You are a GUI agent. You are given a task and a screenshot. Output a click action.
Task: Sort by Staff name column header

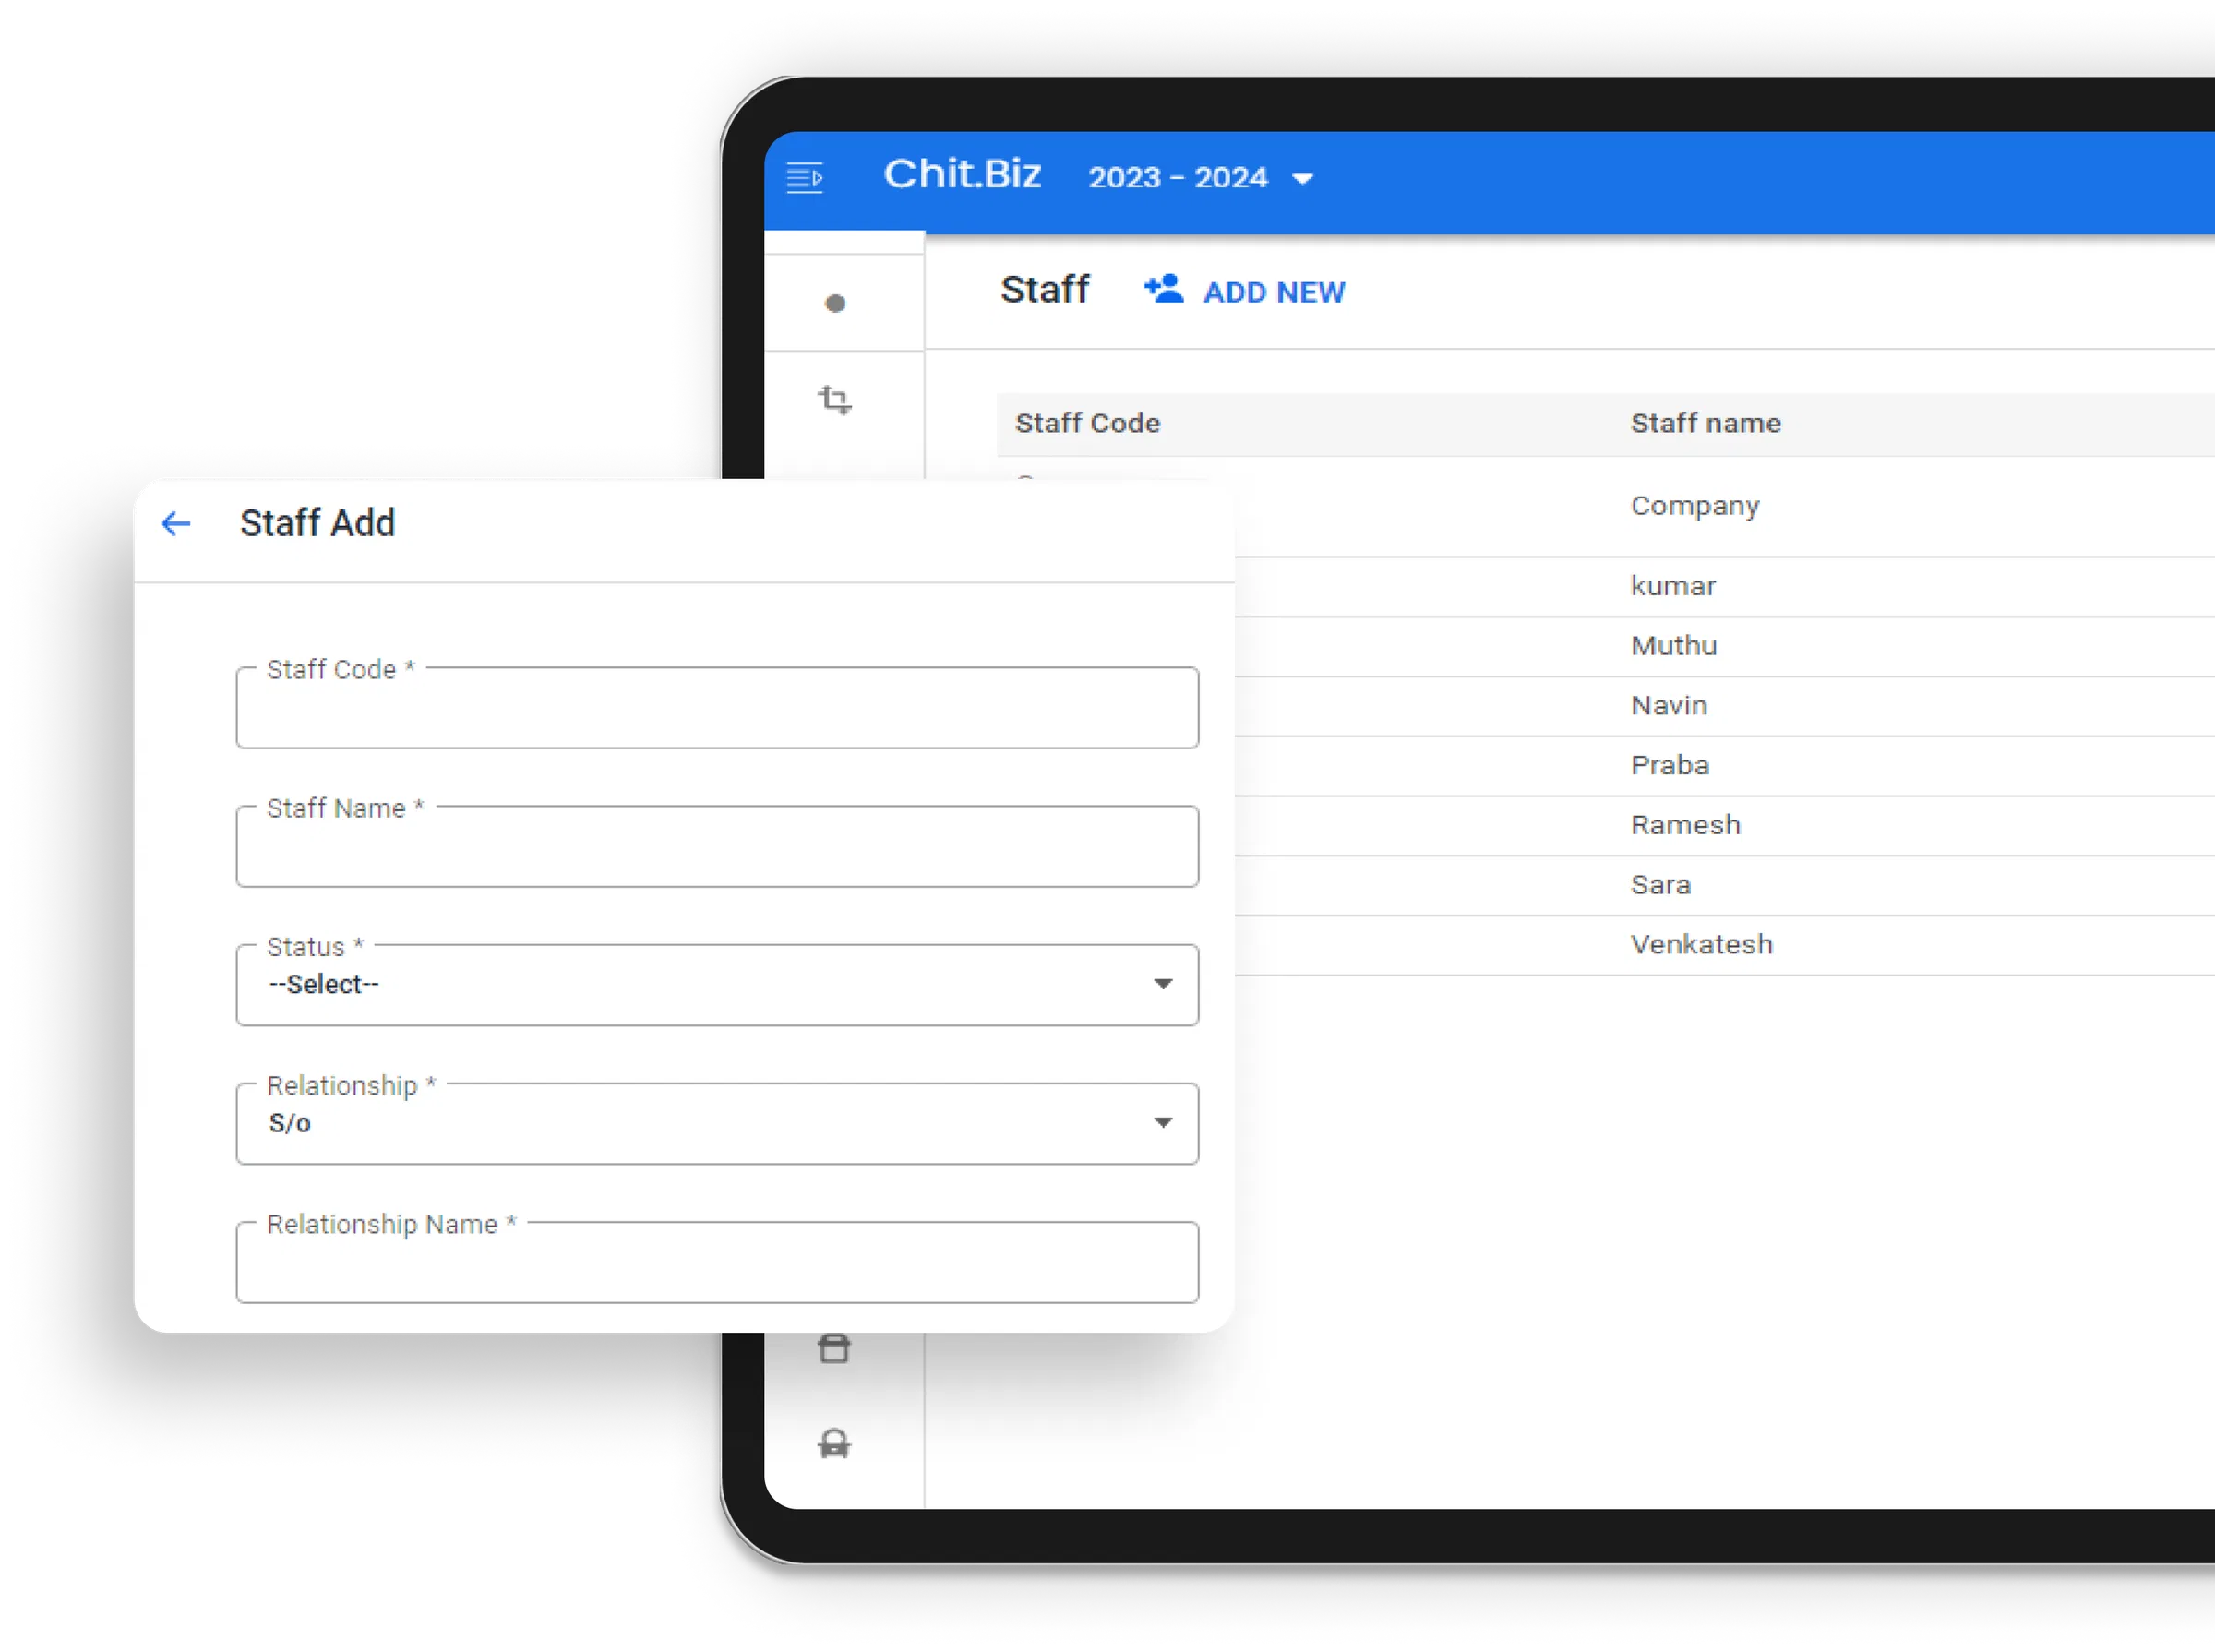pos(1705,423)
